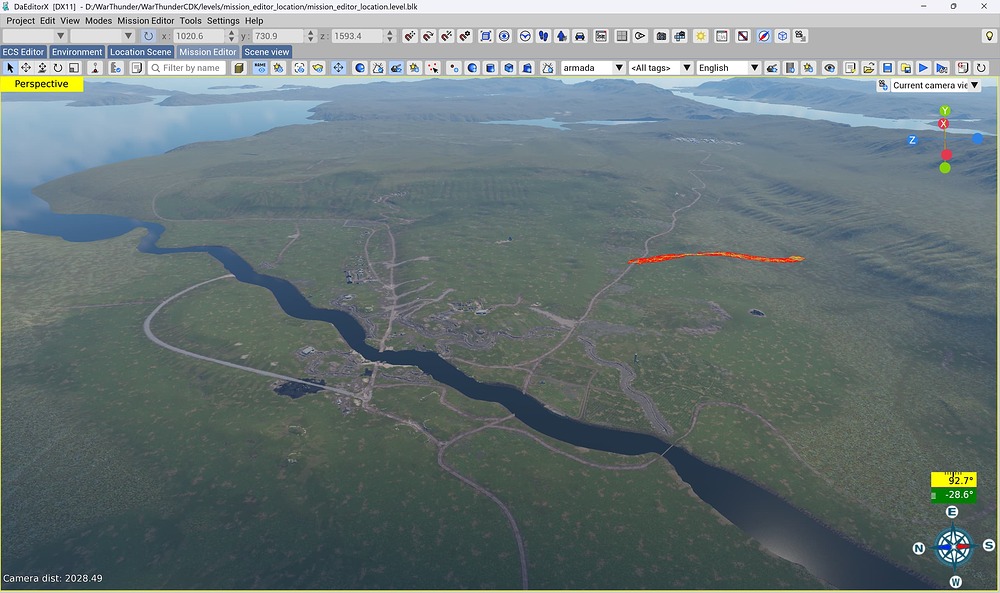
Task: Open the first empty dropdown in top toolbar
Action: coord(34,36)
